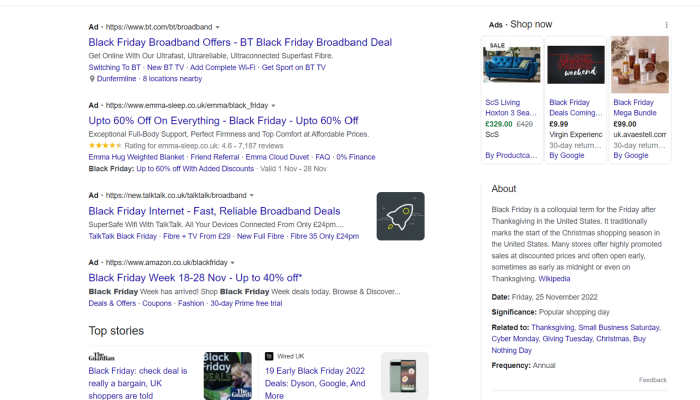Open Fibre 35 Only £24pm sitelink
The width and height of the screenshot is (700, 400).
(325, 236)
